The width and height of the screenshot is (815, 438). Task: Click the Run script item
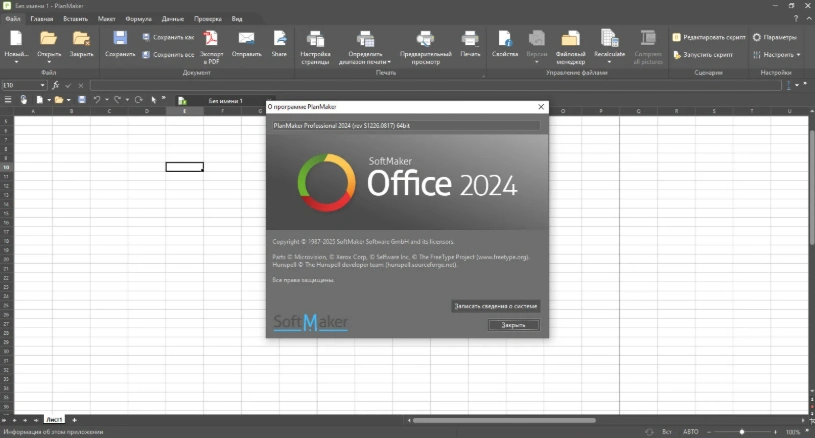pos(703,55)
